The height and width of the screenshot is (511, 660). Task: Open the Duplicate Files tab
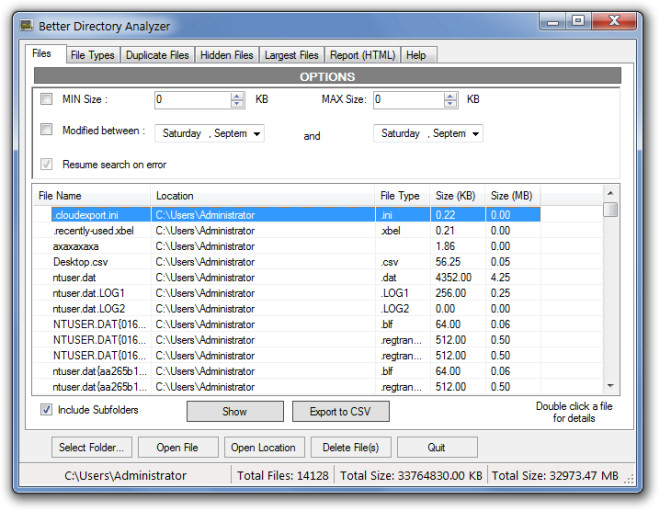coord(157,55)
